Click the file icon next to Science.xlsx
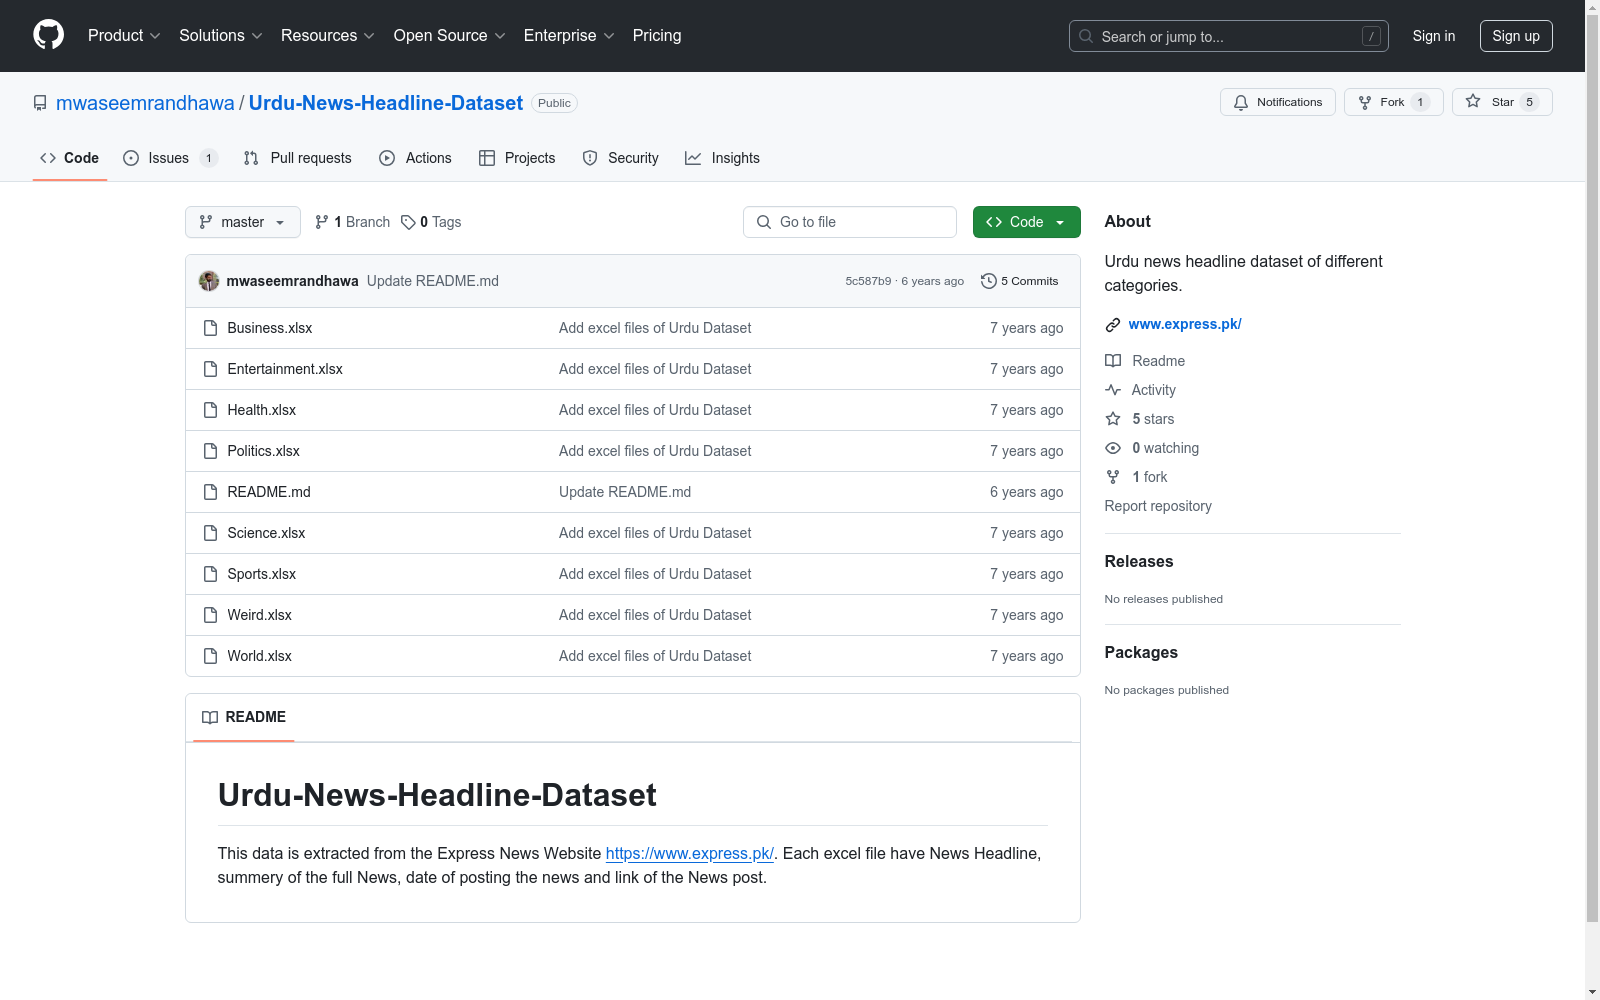This screenshot has width=1600, height=1000. [x=210, y=533]
